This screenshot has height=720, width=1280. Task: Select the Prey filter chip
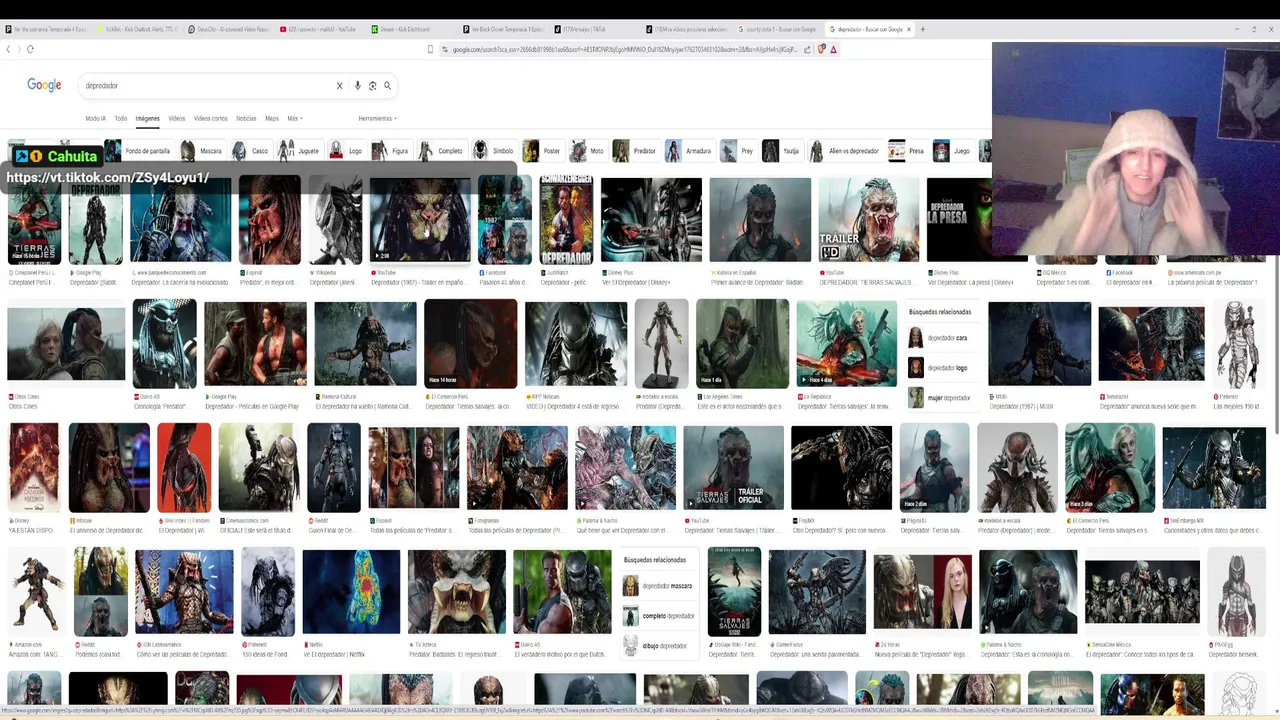738,151
